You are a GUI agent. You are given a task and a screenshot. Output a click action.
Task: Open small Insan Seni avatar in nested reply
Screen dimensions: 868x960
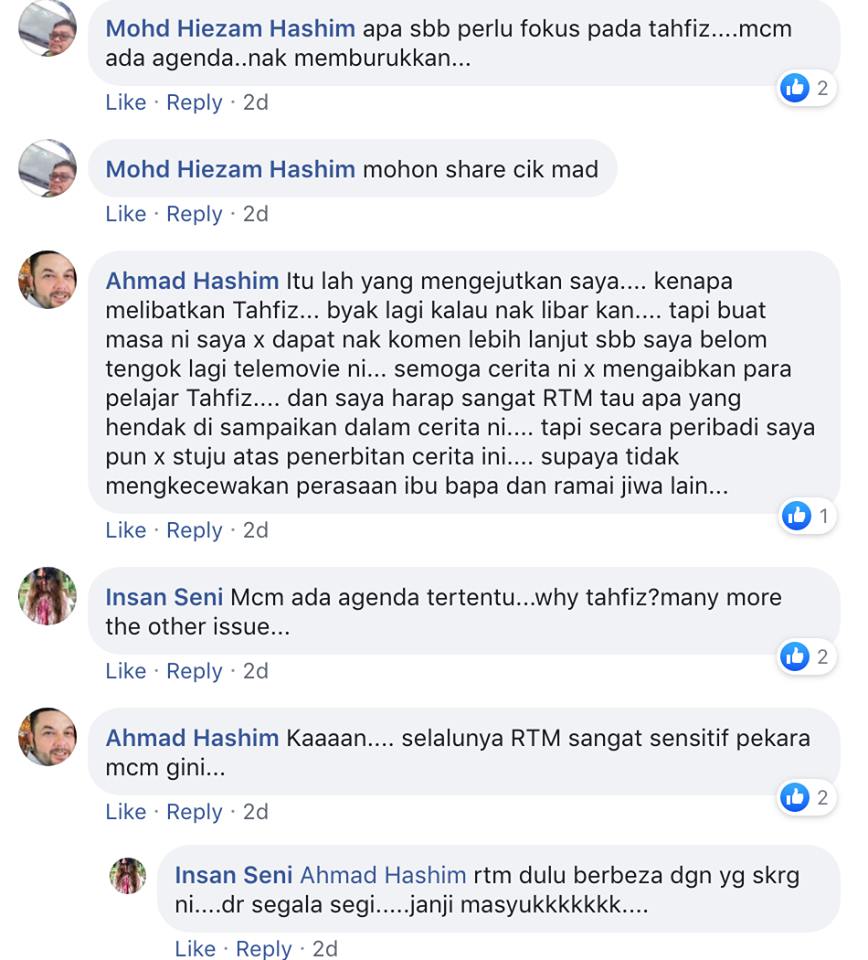[128, 876]
